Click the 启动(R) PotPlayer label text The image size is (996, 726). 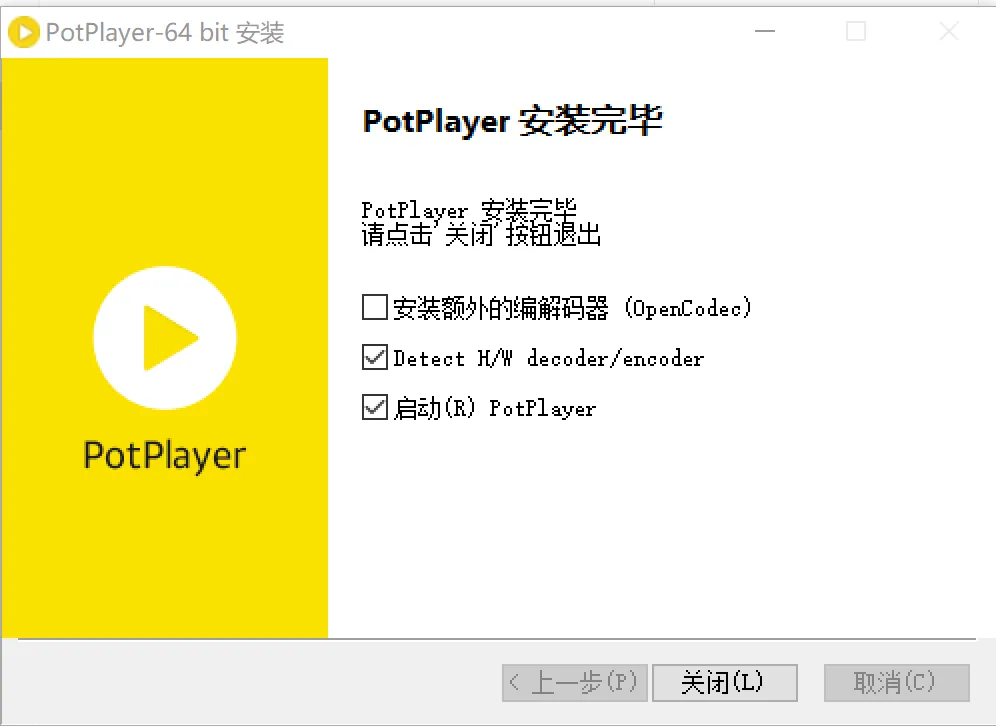pyautogui.click(x=494, y=408)
